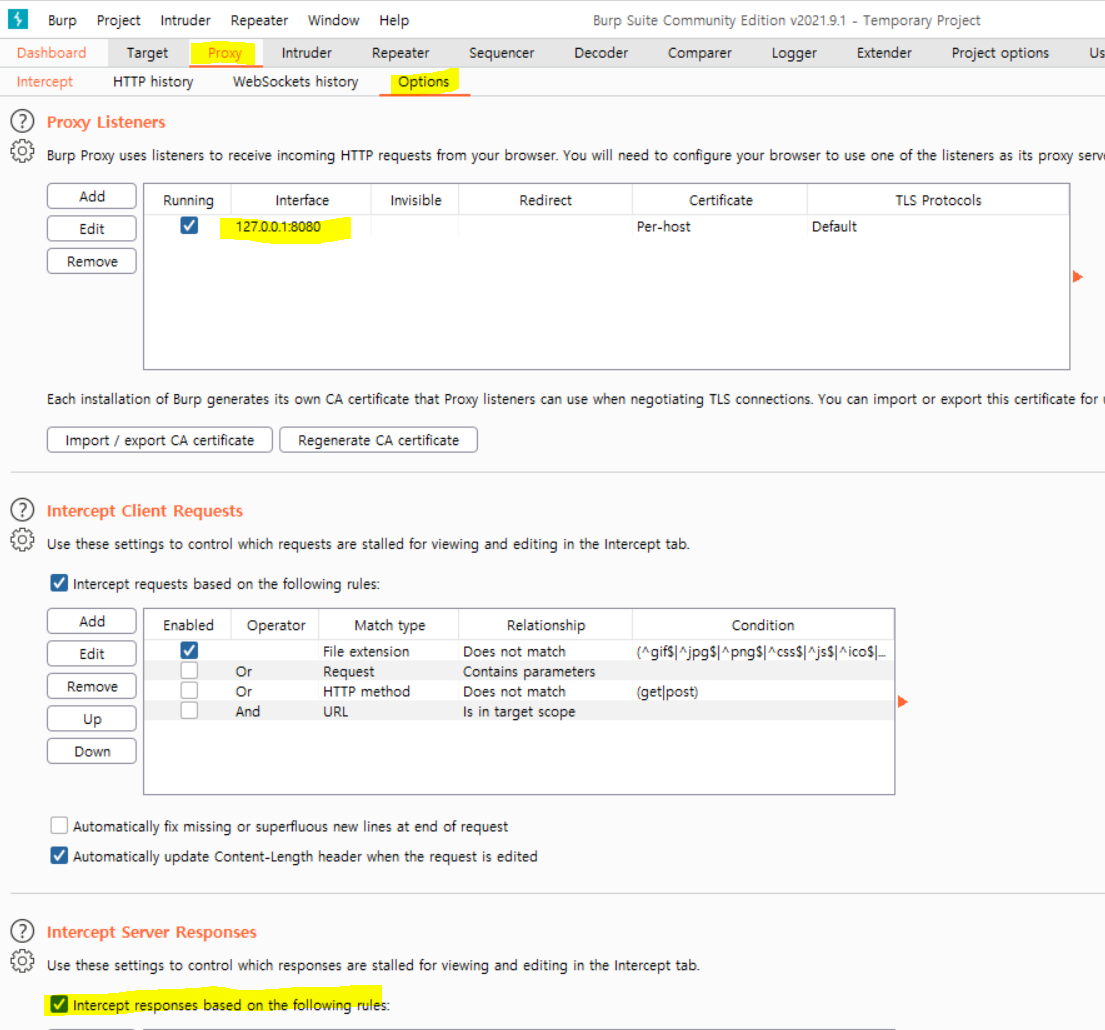Screen dimensions: 1105x1030
Task: Expand Proxy Listeners table with orange arrow
Action: tap(1078, 276)
